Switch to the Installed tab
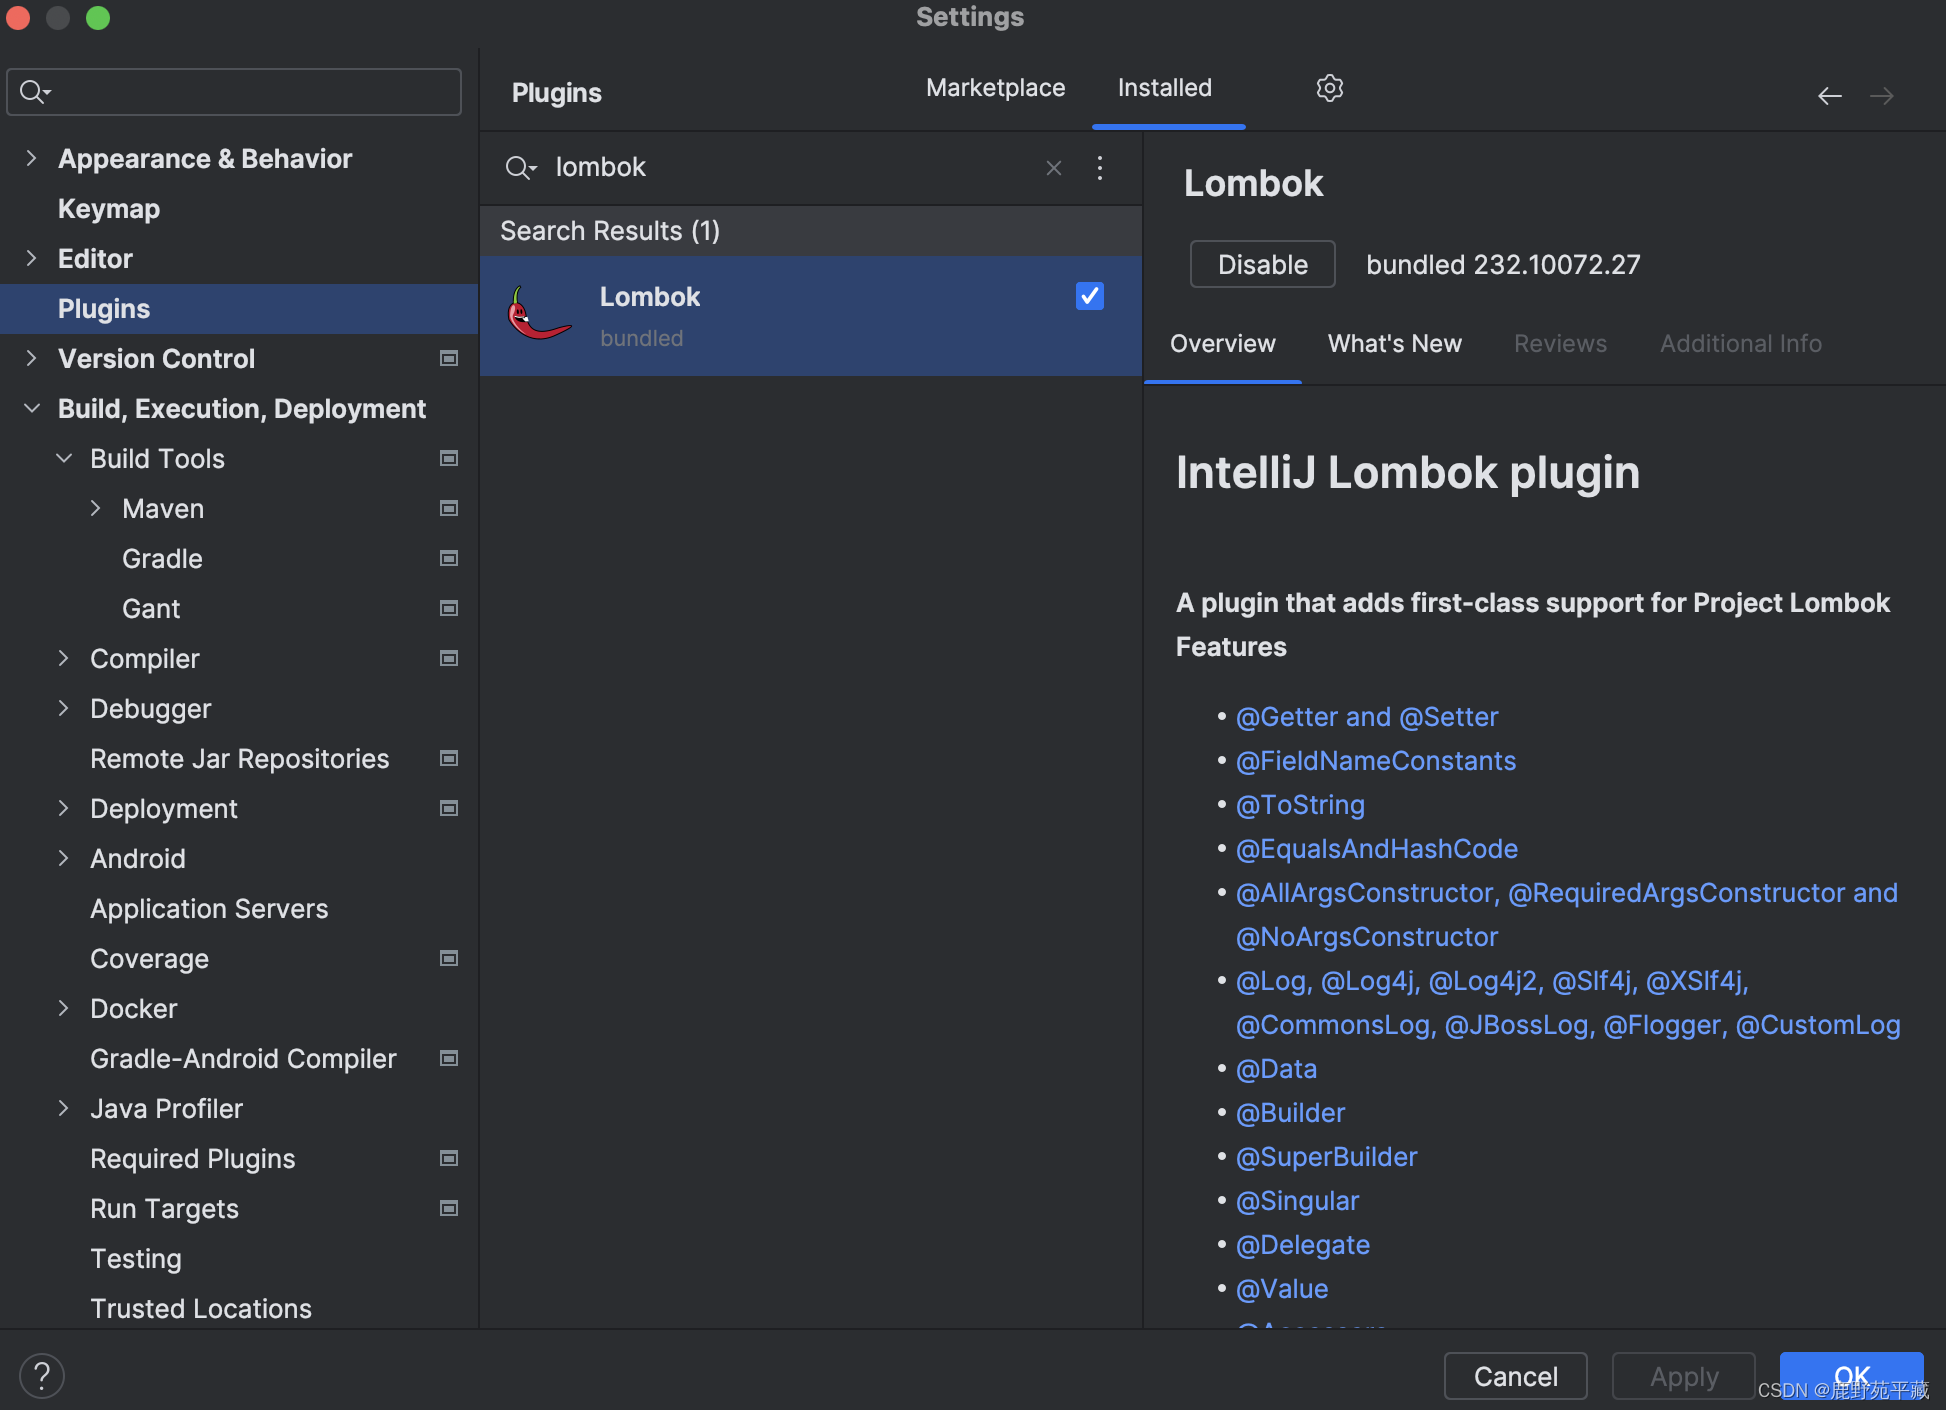The image size is (1946, 1410). pyautogui.click(x=1165, y=88)
